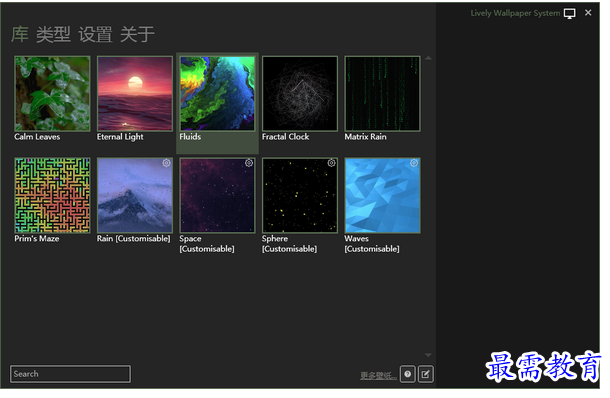The image size is (610, 398).
Task: Open the 更多壁纸 more wallpapers link
Action: (379, 375)
